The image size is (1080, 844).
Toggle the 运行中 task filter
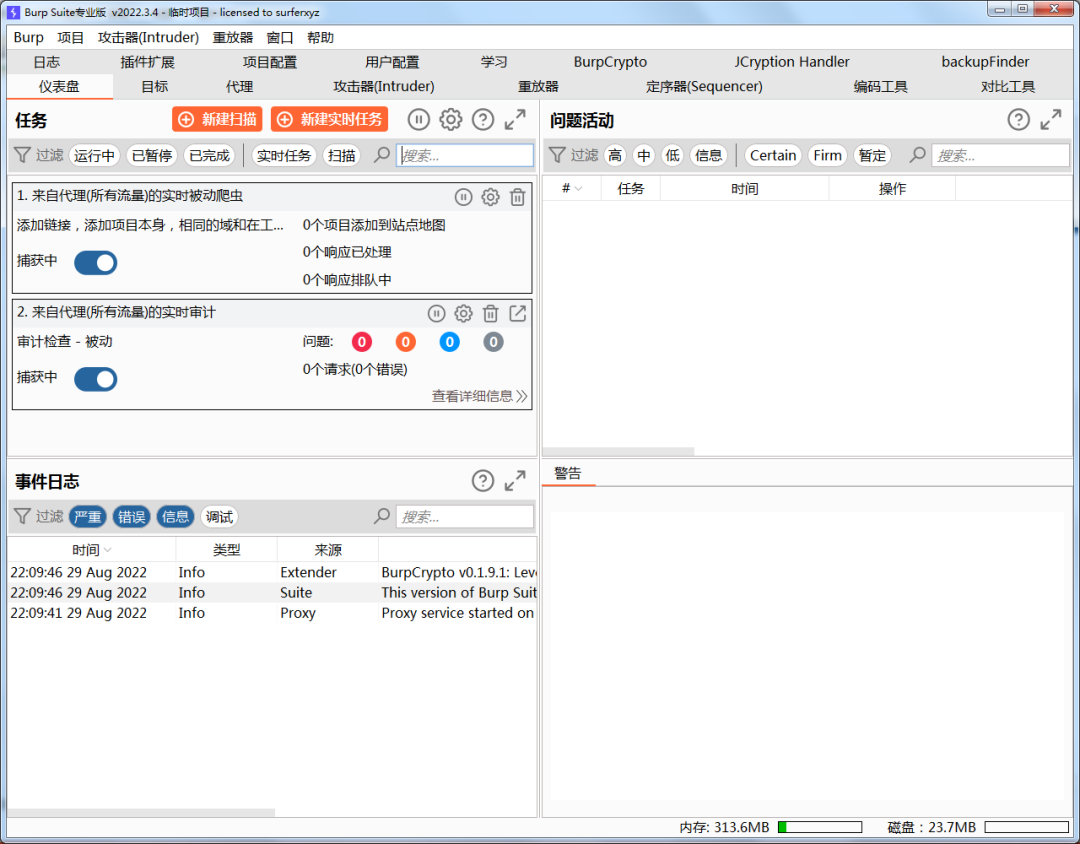click(x=94, y=156)
